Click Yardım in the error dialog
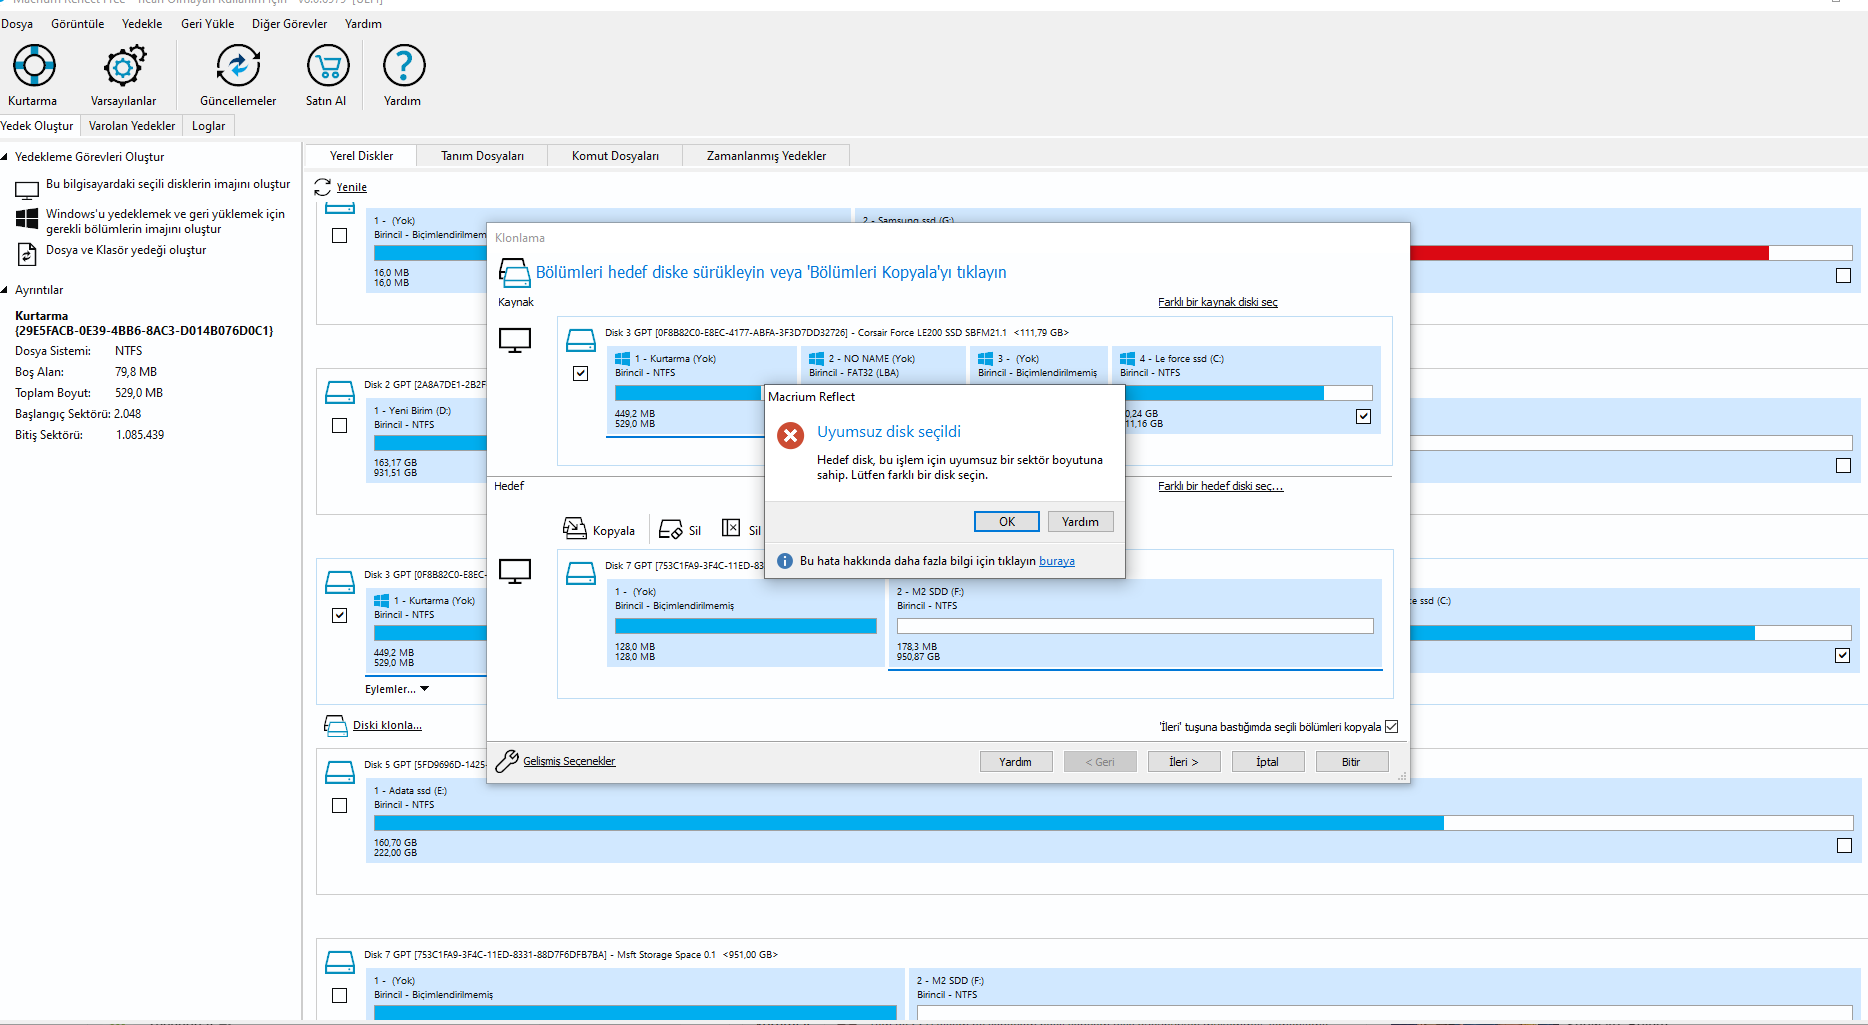1868x1025 pixels. point(1080,522)
